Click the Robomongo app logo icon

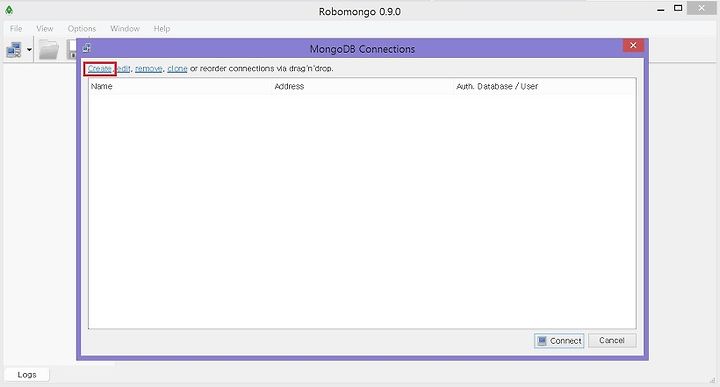pyautogui.click(x=9, y=10)
